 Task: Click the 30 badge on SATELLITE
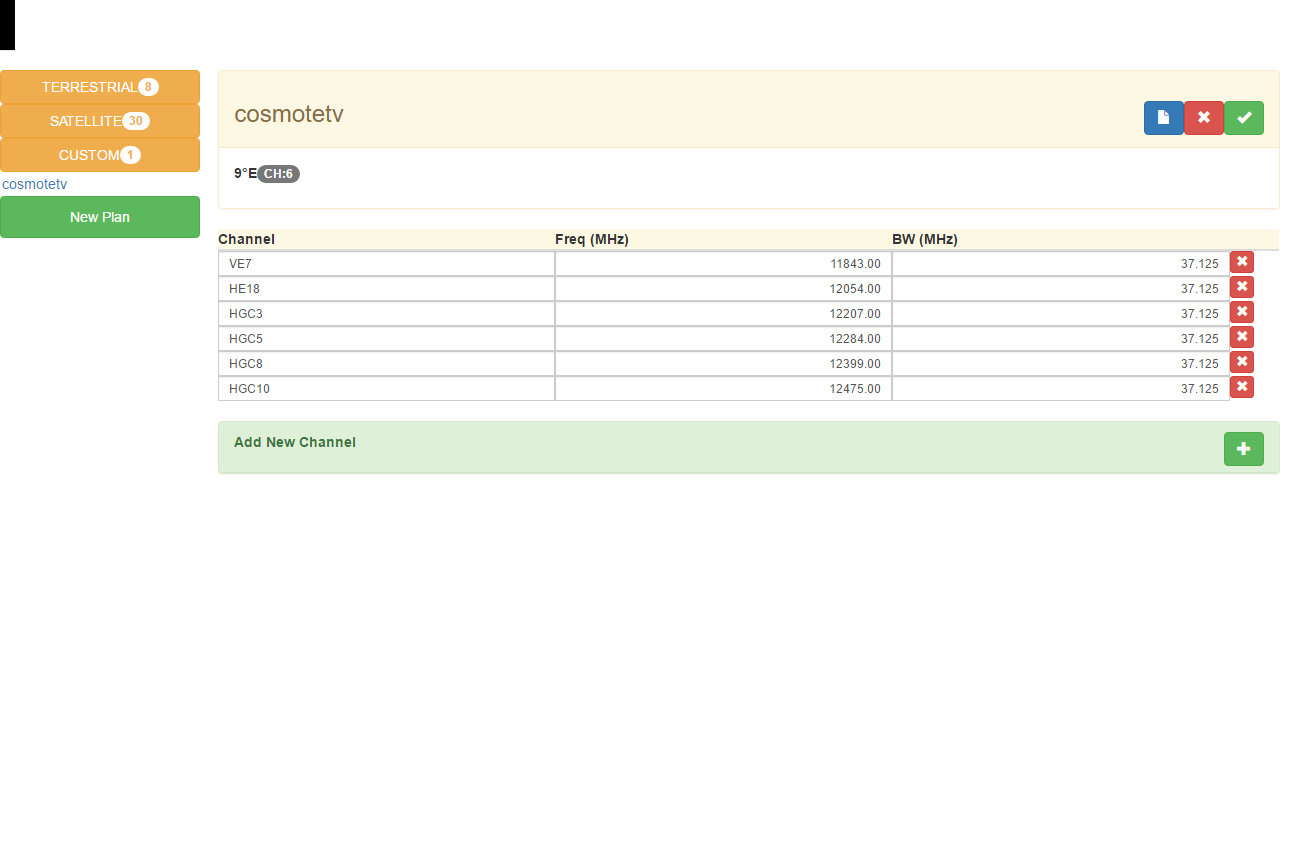click(x=136, y=121)
